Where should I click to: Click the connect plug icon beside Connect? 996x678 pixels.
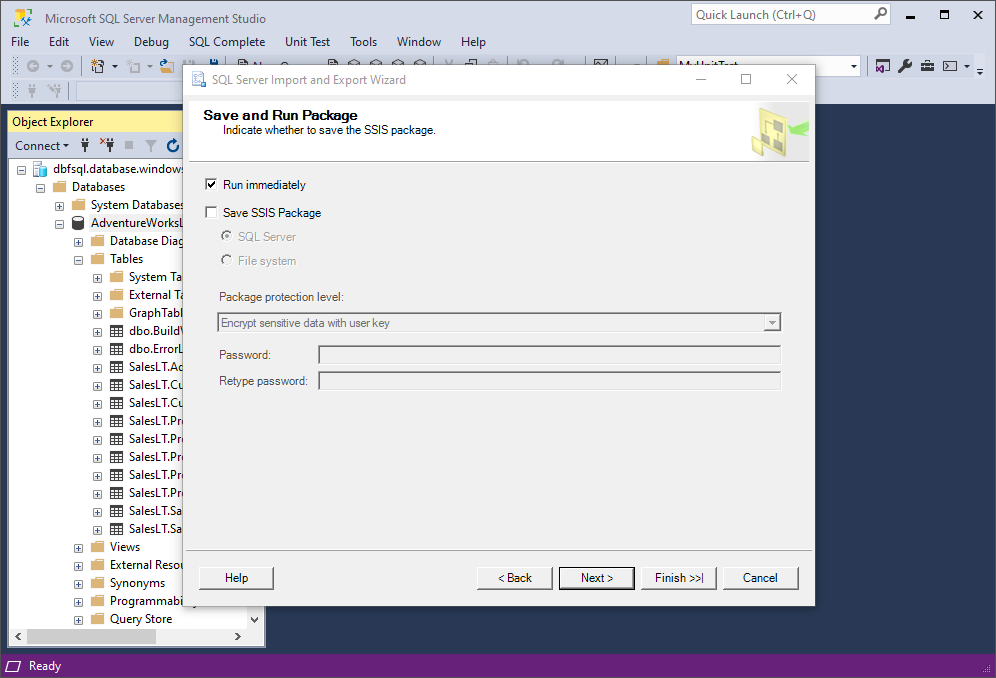85,146
